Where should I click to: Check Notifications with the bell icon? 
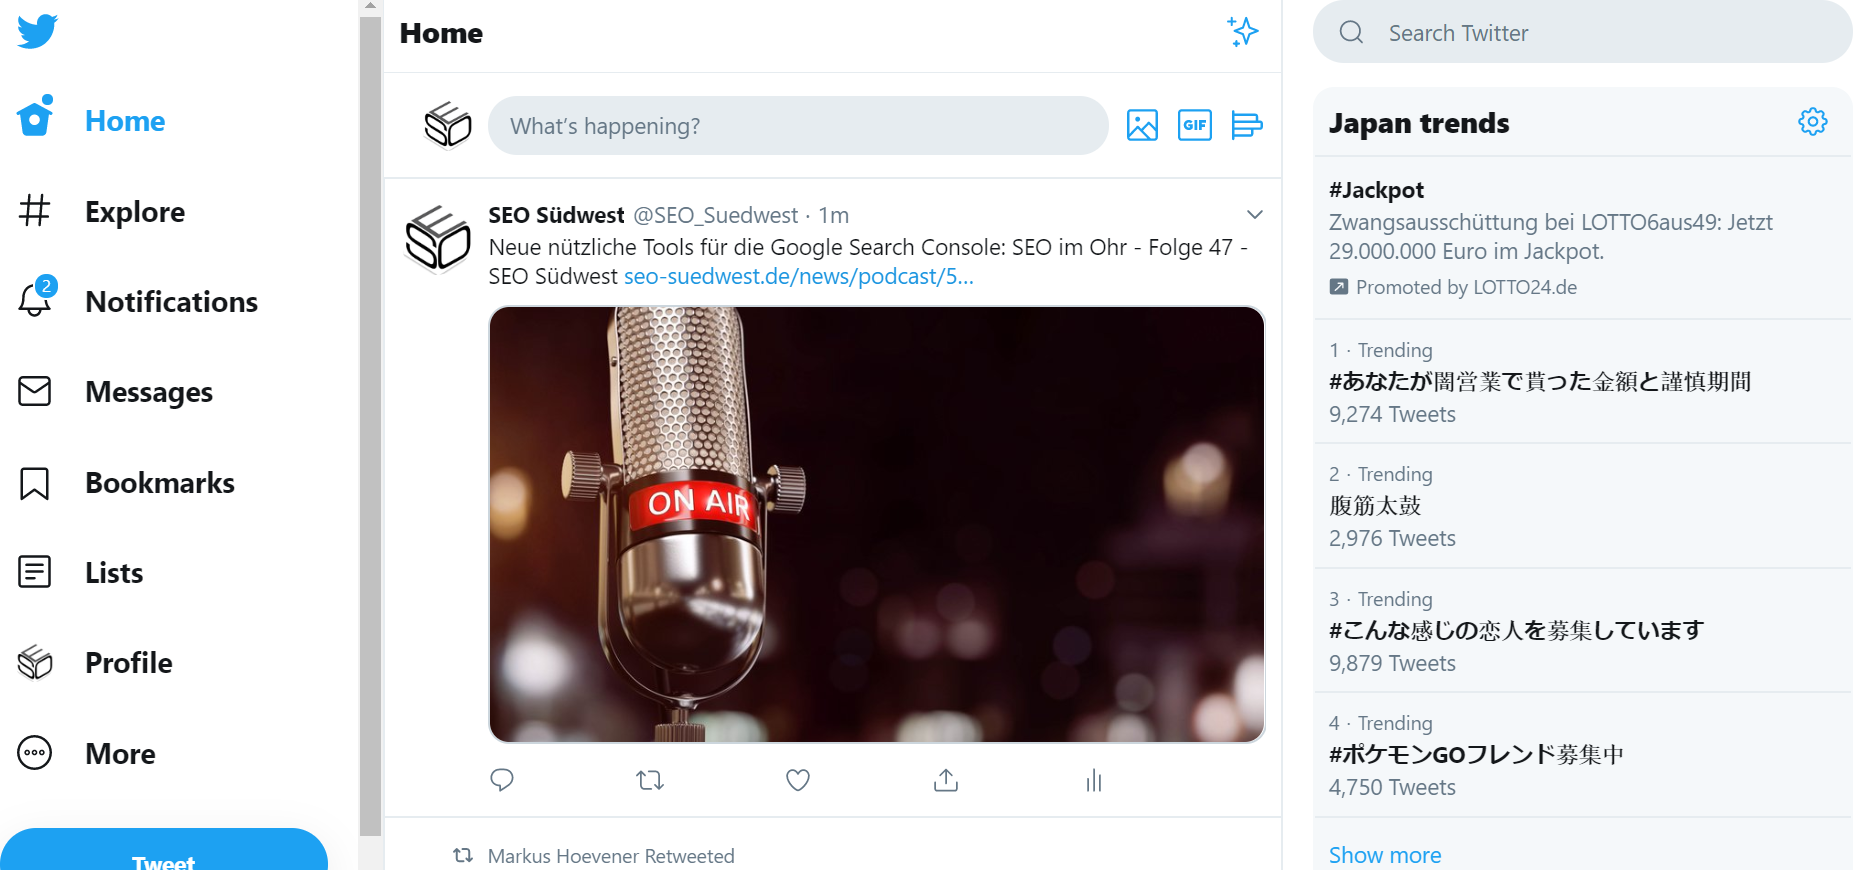click(x=171, y=301)
